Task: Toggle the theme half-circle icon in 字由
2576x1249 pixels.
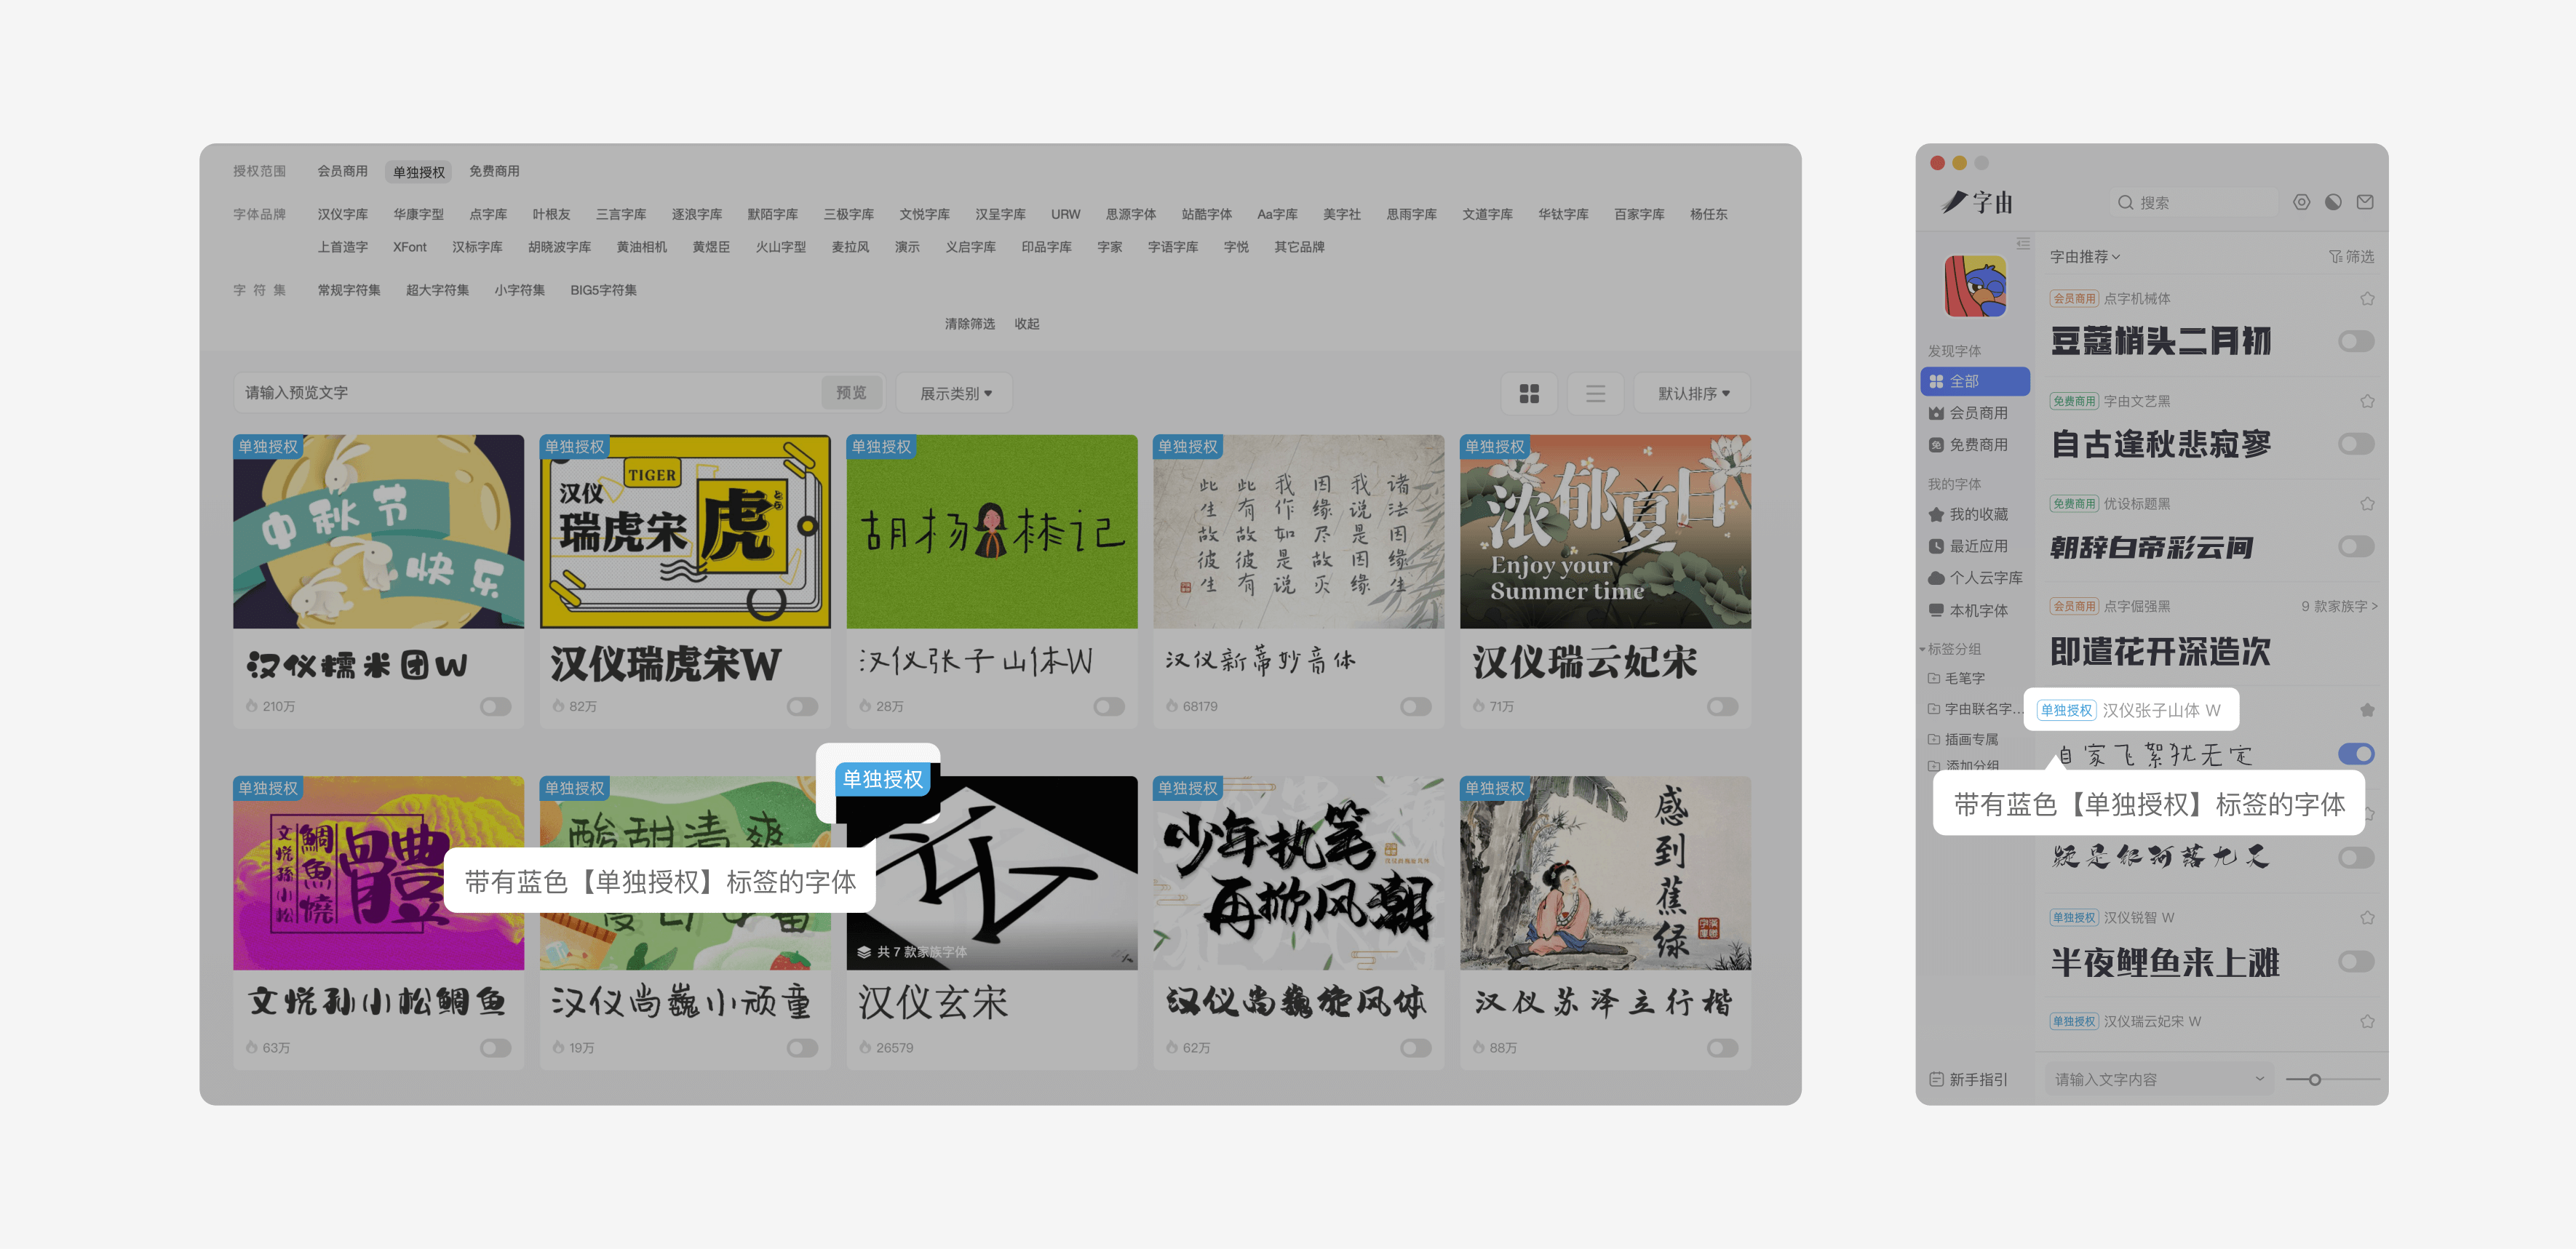Action: [2333, 202]
